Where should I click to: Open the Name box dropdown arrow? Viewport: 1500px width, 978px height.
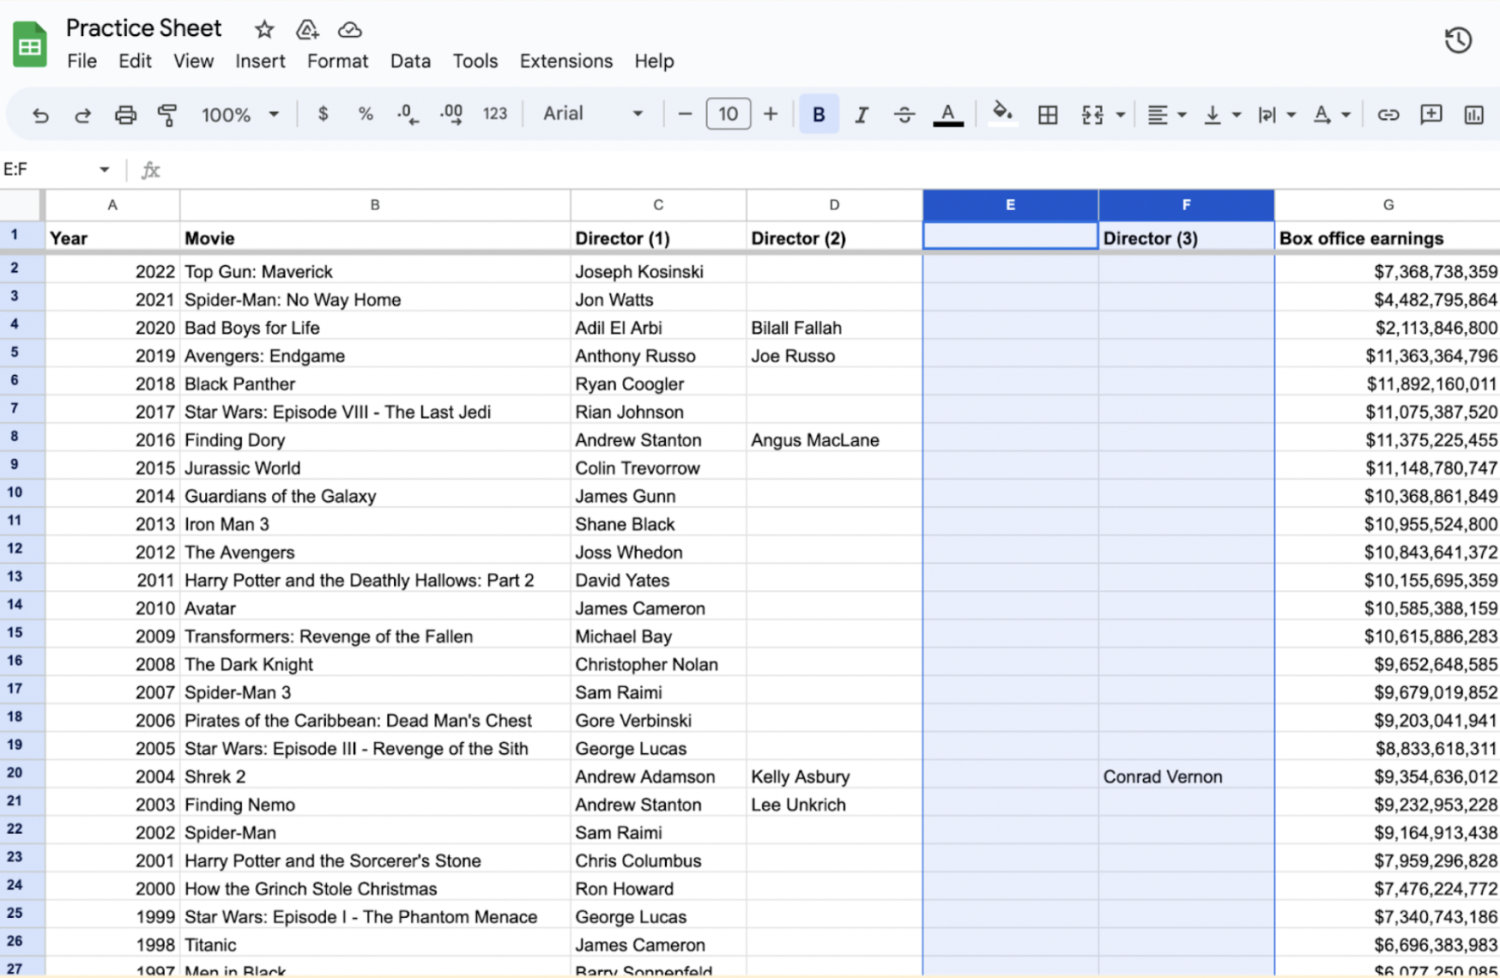pos(104,170)
